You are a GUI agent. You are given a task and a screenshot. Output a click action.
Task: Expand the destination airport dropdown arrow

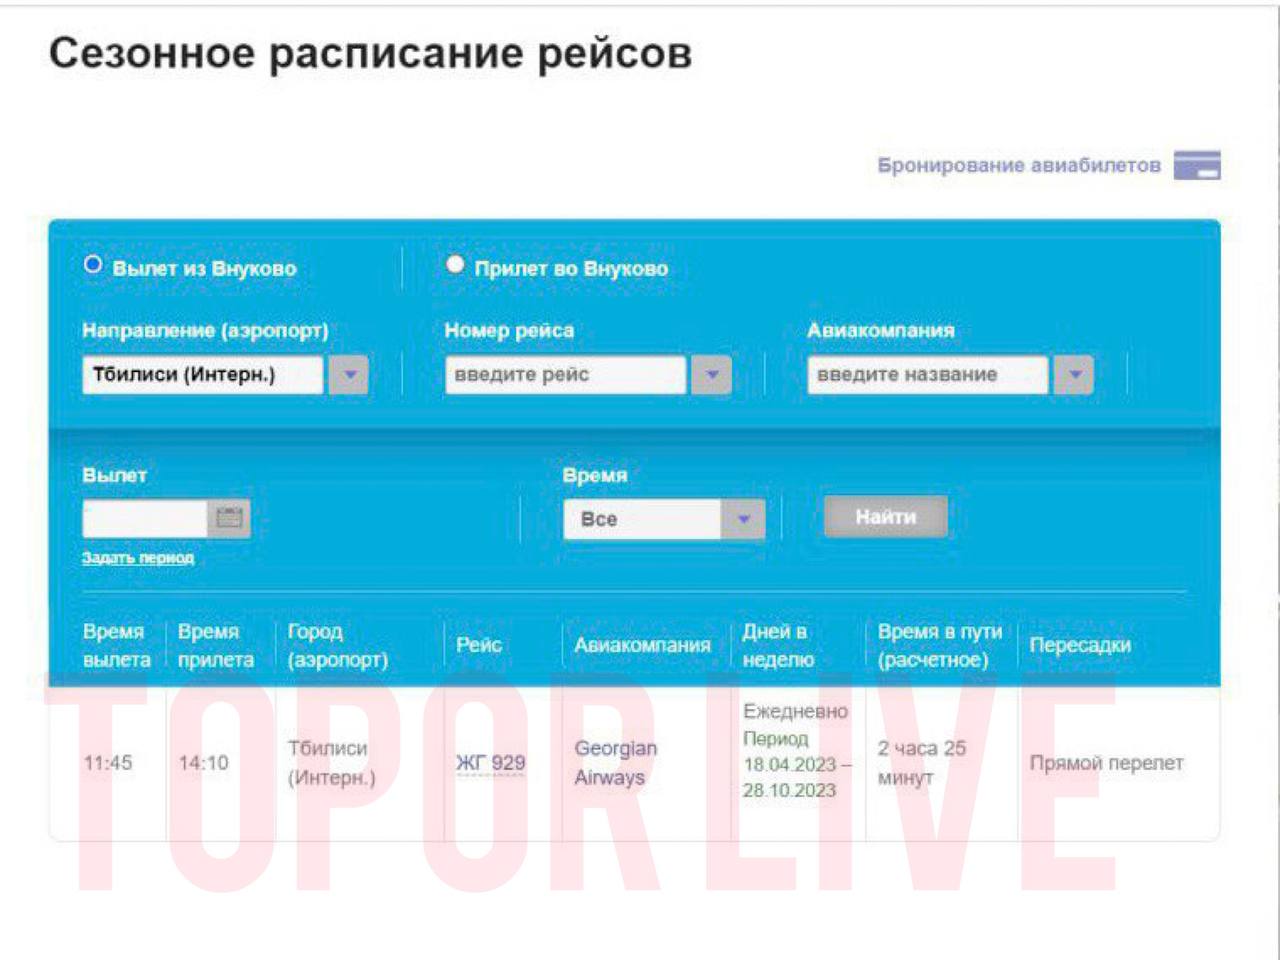[349, 375]
